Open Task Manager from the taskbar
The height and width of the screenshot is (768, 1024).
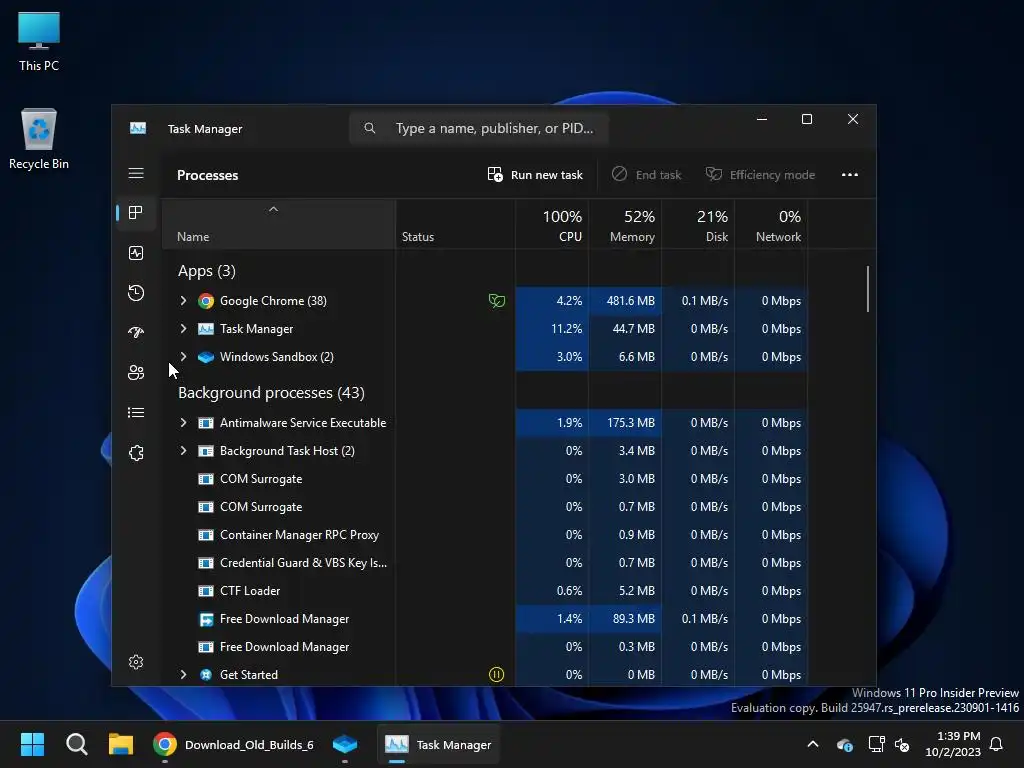click(438, 744)
